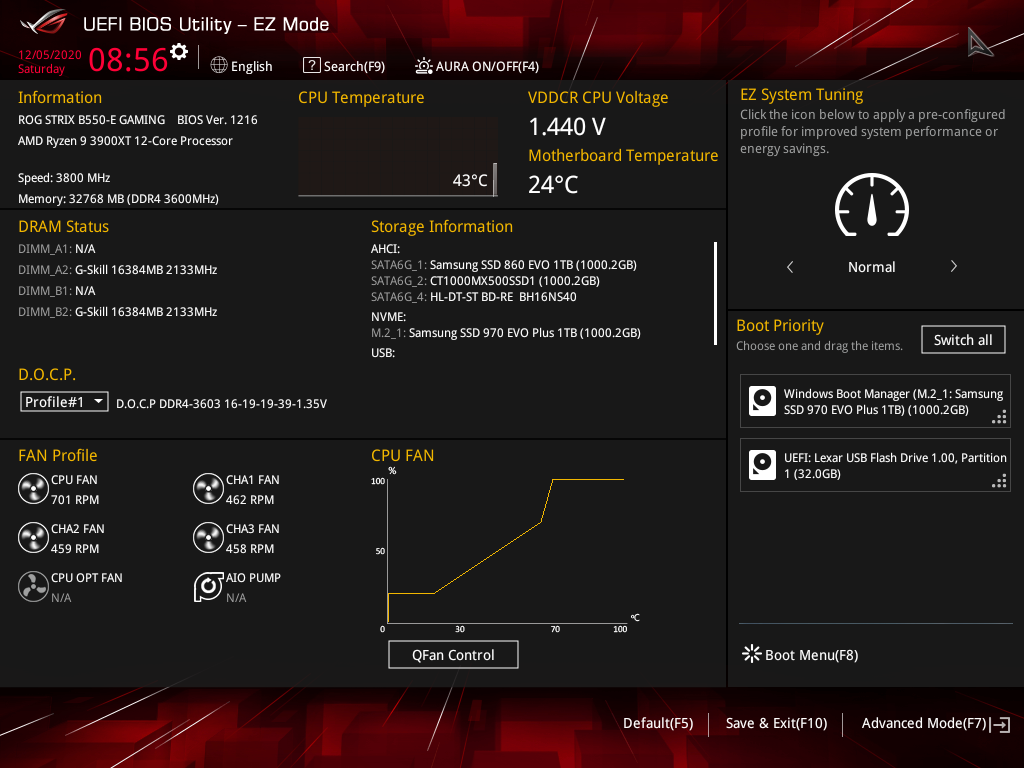The image size is (1024, 768).
Task: Click DIMM_A2 G-Skill 16384MB row
Action: (x=118, y=270)
